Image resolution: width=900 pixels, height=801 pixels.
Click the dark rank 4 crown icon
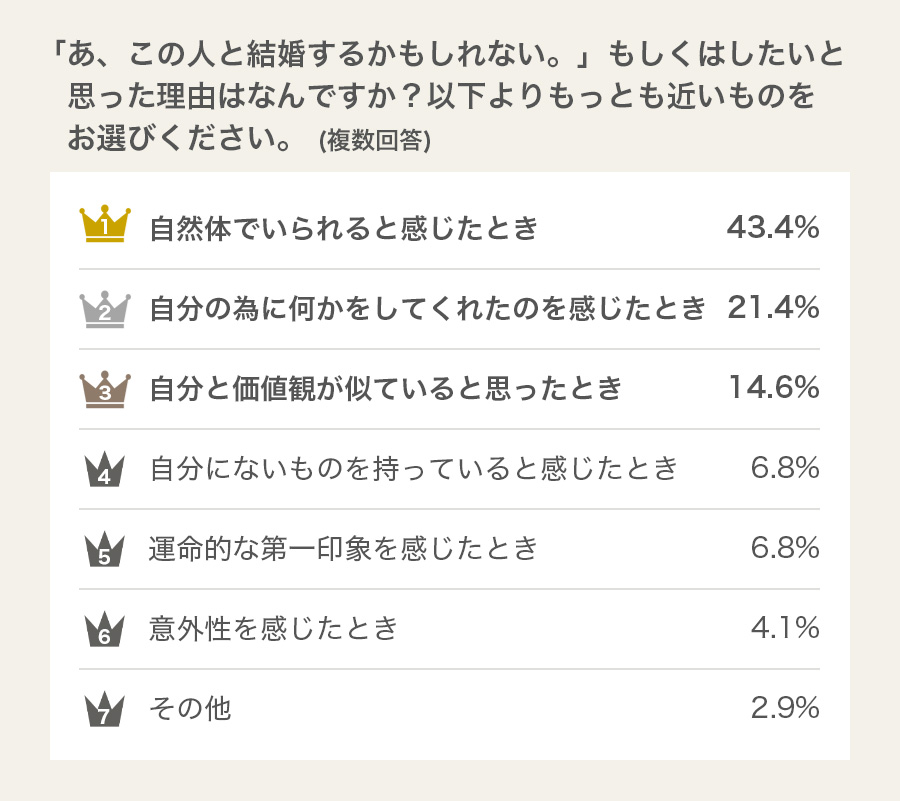pos(104,469)
